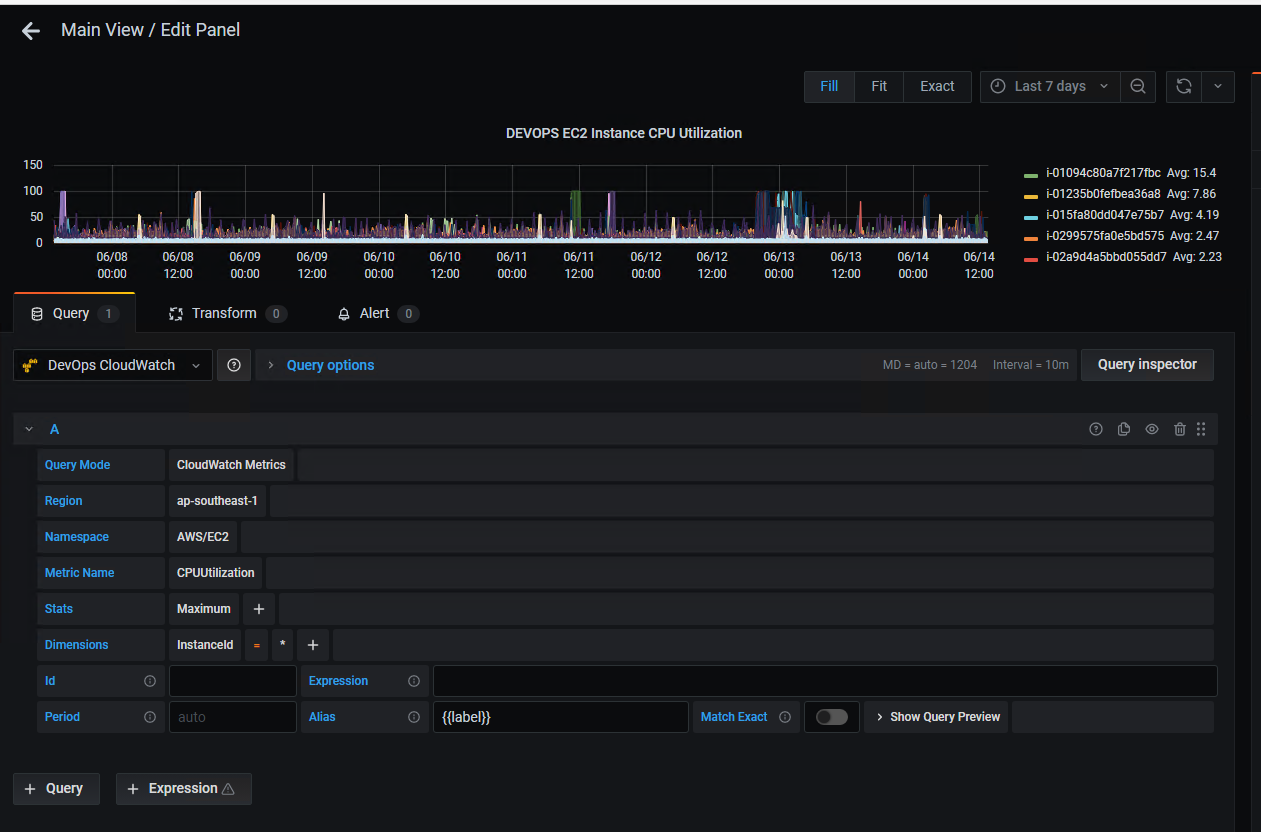Open the AWS/EC2 namespace selector

coord(203,537)
